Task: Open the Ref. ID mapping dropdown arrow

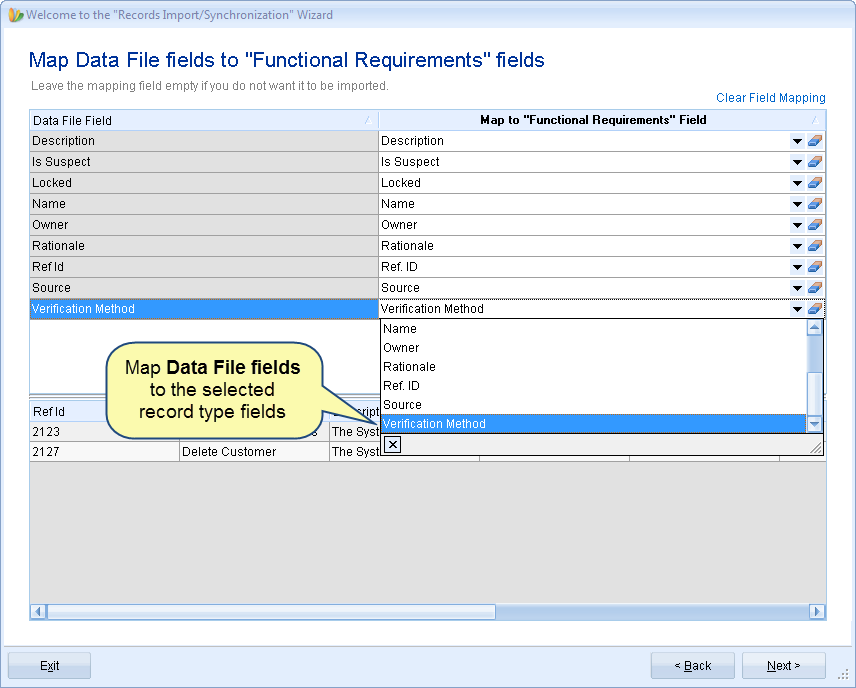Action: tap(797, 268)
